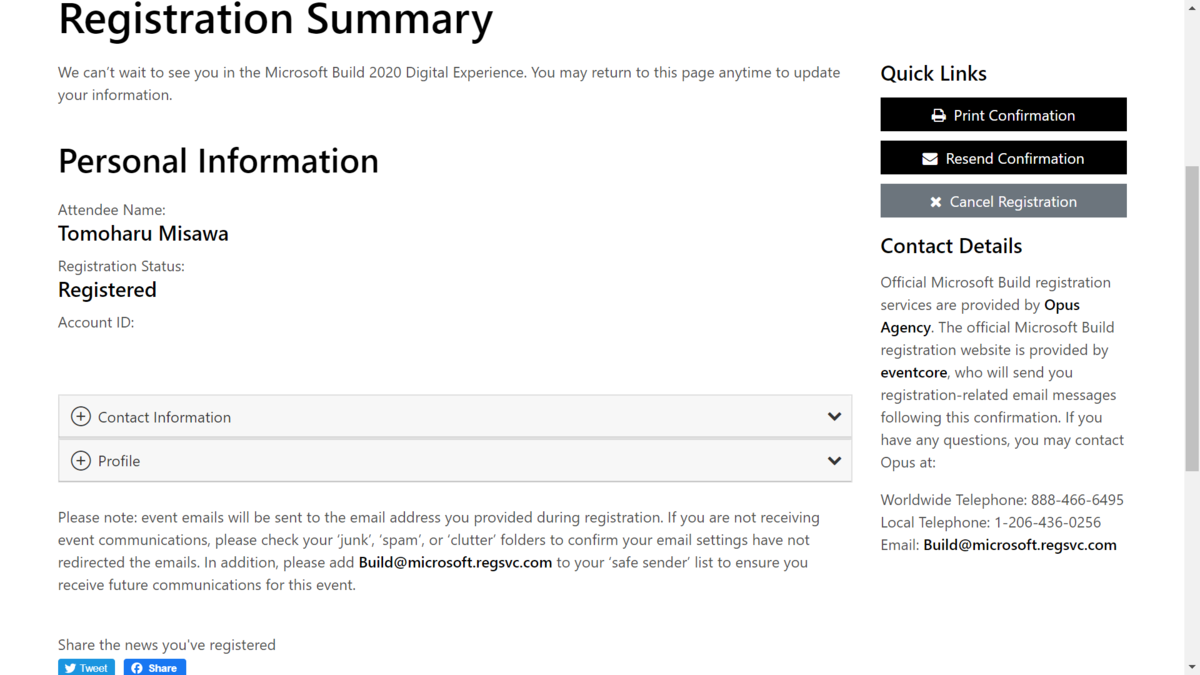Click the Personal Information heading
Image resolution: width=1200 pixels, height=675 pixels.
point(218,161)
